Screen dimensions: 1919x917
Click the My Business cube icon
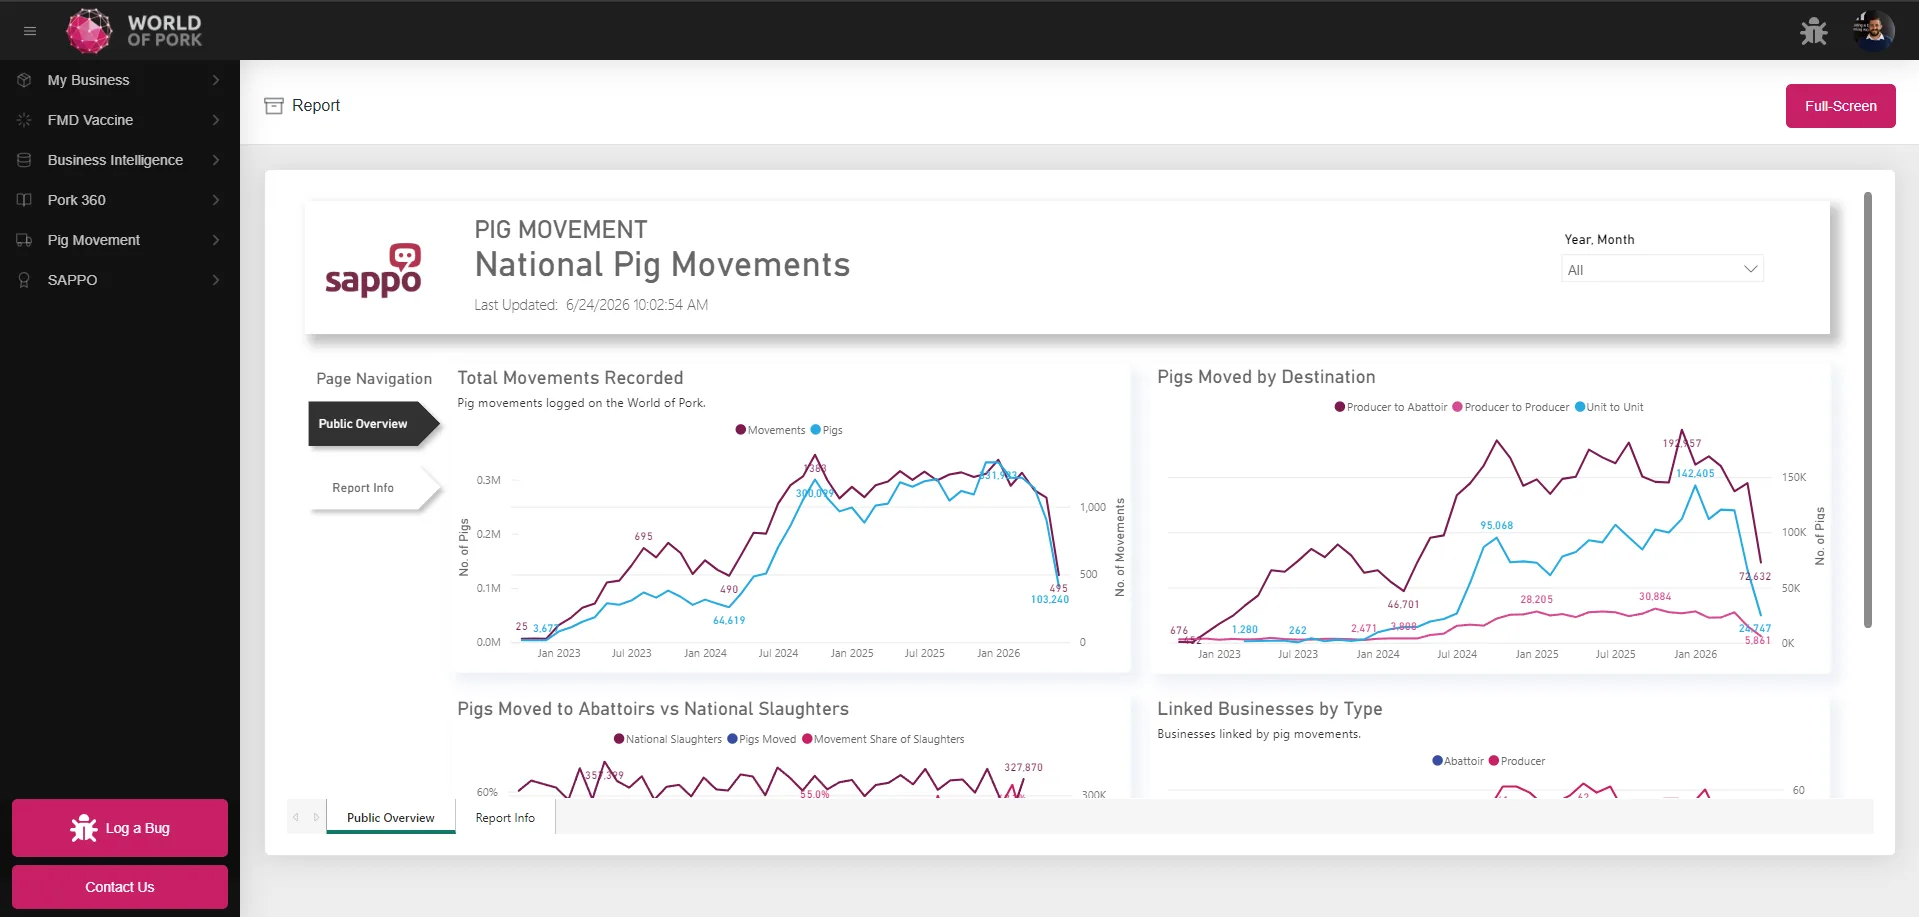point(24,80)
